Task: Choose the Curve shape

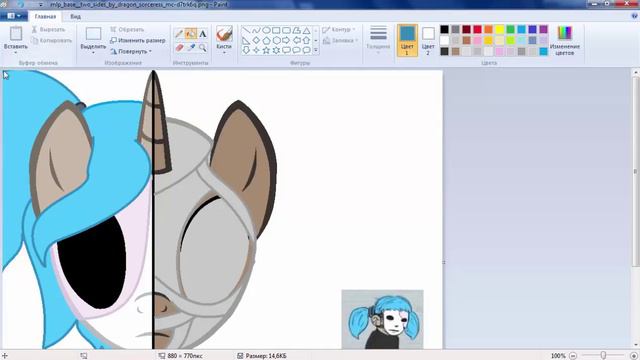Action: pos(256,31)
